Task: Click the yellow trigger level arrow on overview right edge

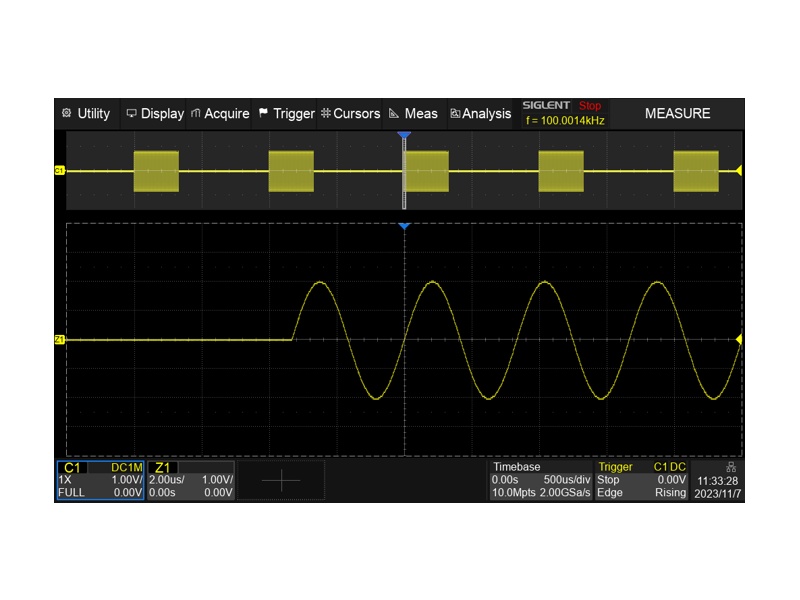Action: coord(739,171)
